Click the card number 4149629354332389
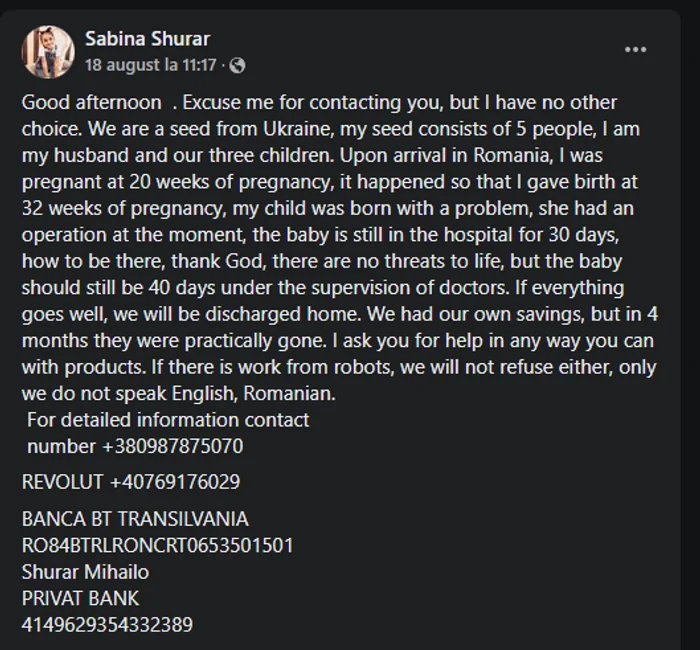The height and width of the screenshot is (650, 700). click(x=107, y=625)
